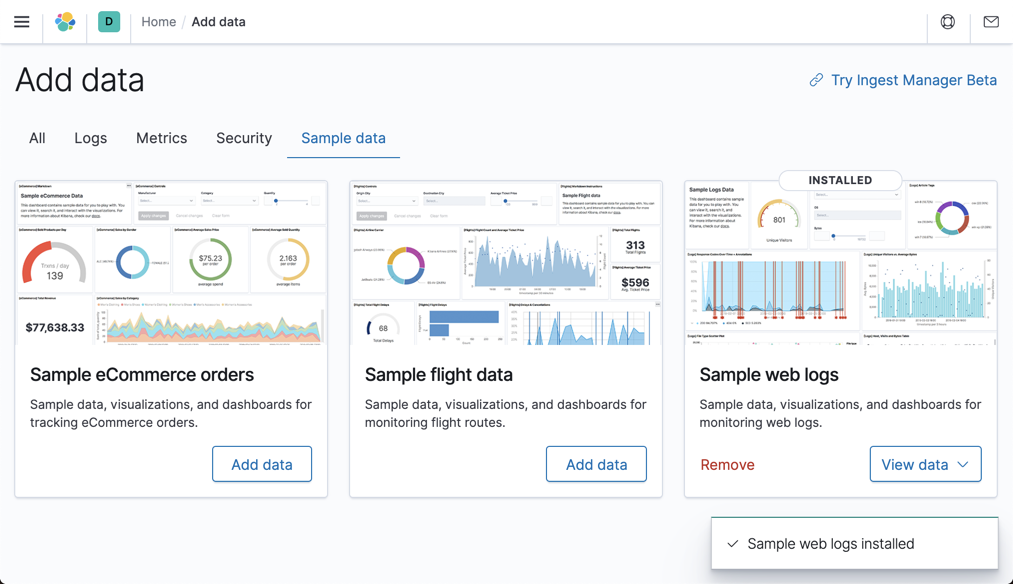The height and width of the screenshot is (584, 1013).
Task: Click the checkmark in the installed toast
Action: [x=734, y=543]
